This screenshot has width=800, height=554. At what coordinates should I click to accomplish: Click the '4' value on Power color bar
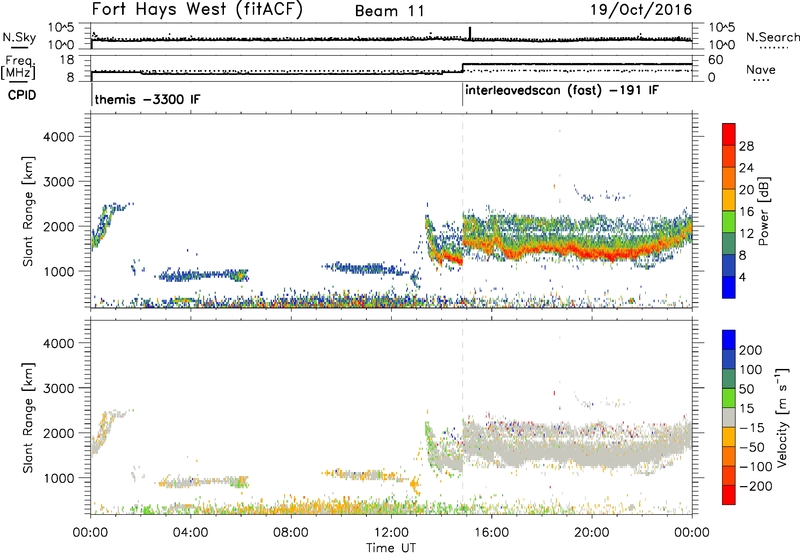pyautogui.click(x=742, y=278)
